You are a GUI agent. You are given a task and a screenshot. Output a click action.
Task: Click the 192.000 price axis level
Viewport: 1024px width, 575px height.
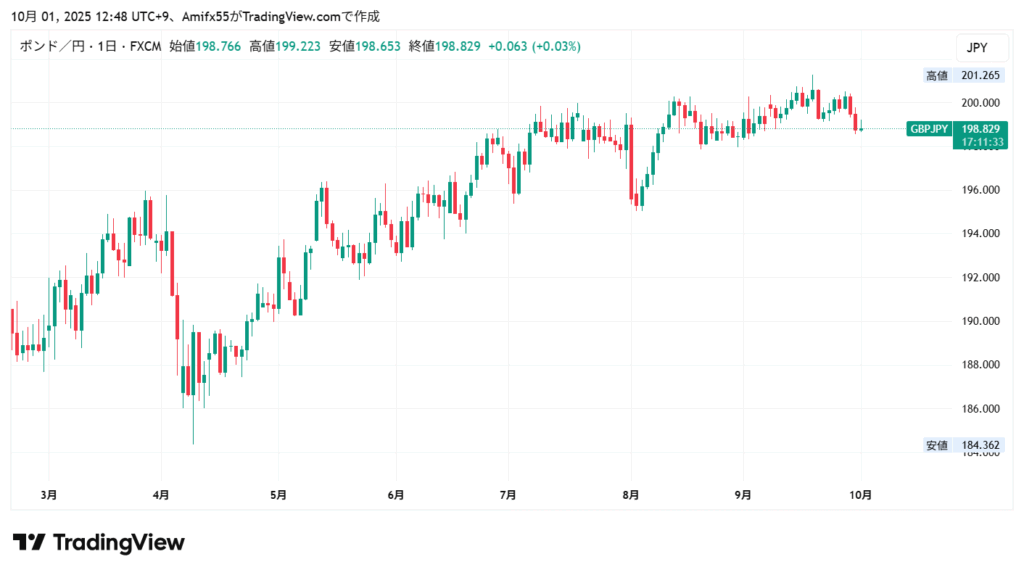(x=980, y=277)
